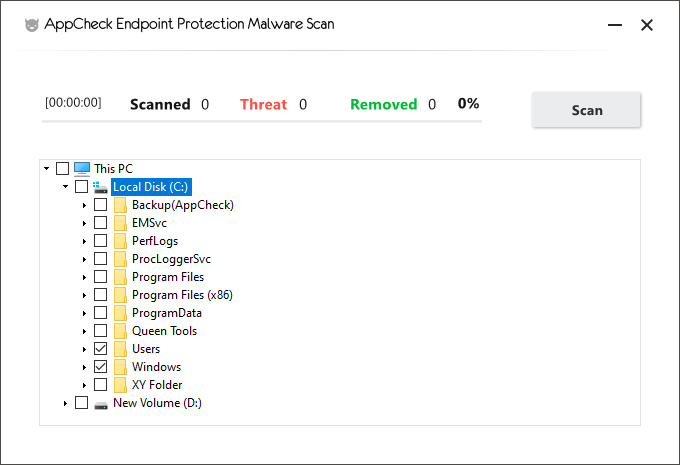The height and width of the screenshot is (465, 680).
Task: Click the Queen Tools folder icon
Action: pyautogui.click(x=120, y=331)
